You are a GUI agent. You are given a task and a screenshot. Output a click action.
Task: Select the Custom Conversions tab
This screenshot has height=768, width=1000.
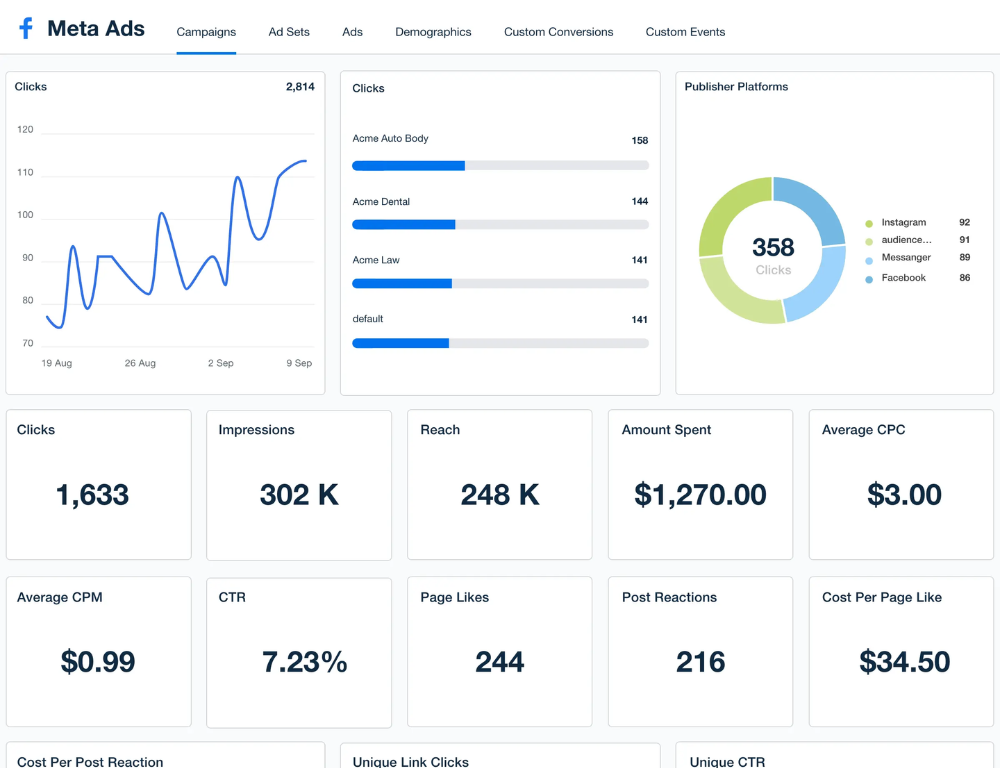click(x=558, y=32)
